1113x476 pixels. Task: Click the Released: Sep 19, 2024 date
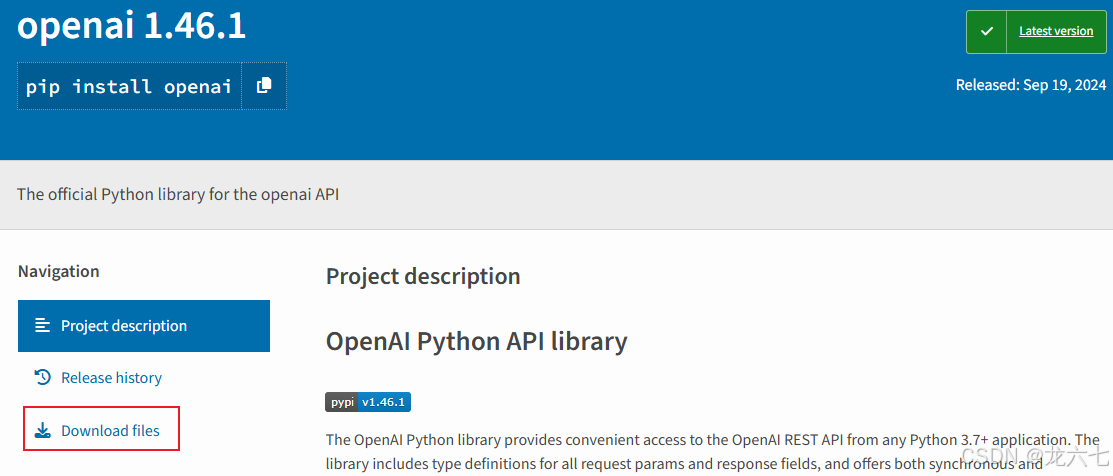coord(1031,84)
